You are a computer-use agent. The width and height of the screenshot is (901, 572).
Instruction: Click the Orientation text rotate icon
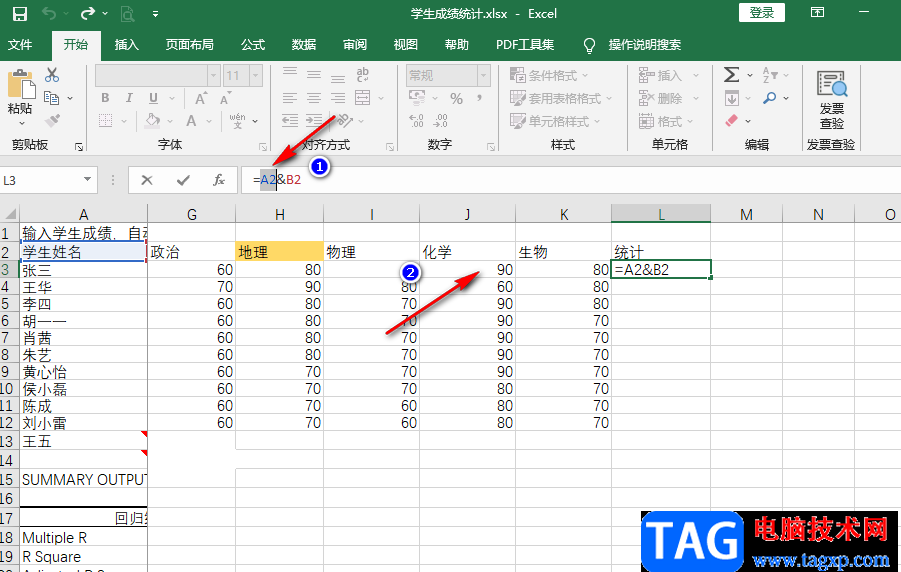344,121
